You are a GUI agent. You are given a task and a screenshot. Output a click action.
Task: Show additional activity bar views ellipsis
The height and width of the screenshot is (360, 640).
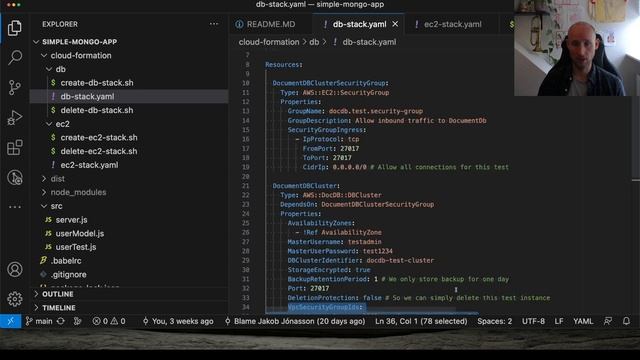[x=15, y=207]
